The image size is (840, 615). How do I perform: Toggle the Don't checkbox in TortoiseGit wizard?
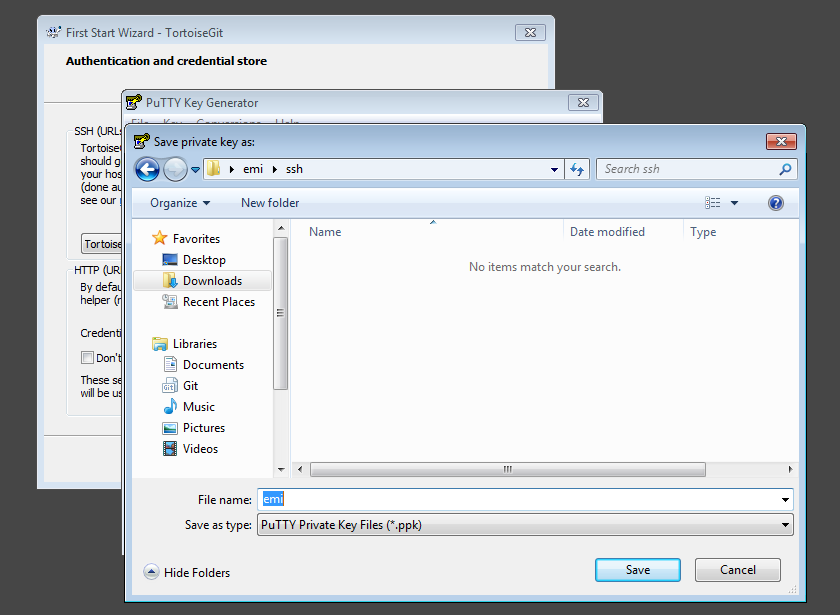point(87,357)
